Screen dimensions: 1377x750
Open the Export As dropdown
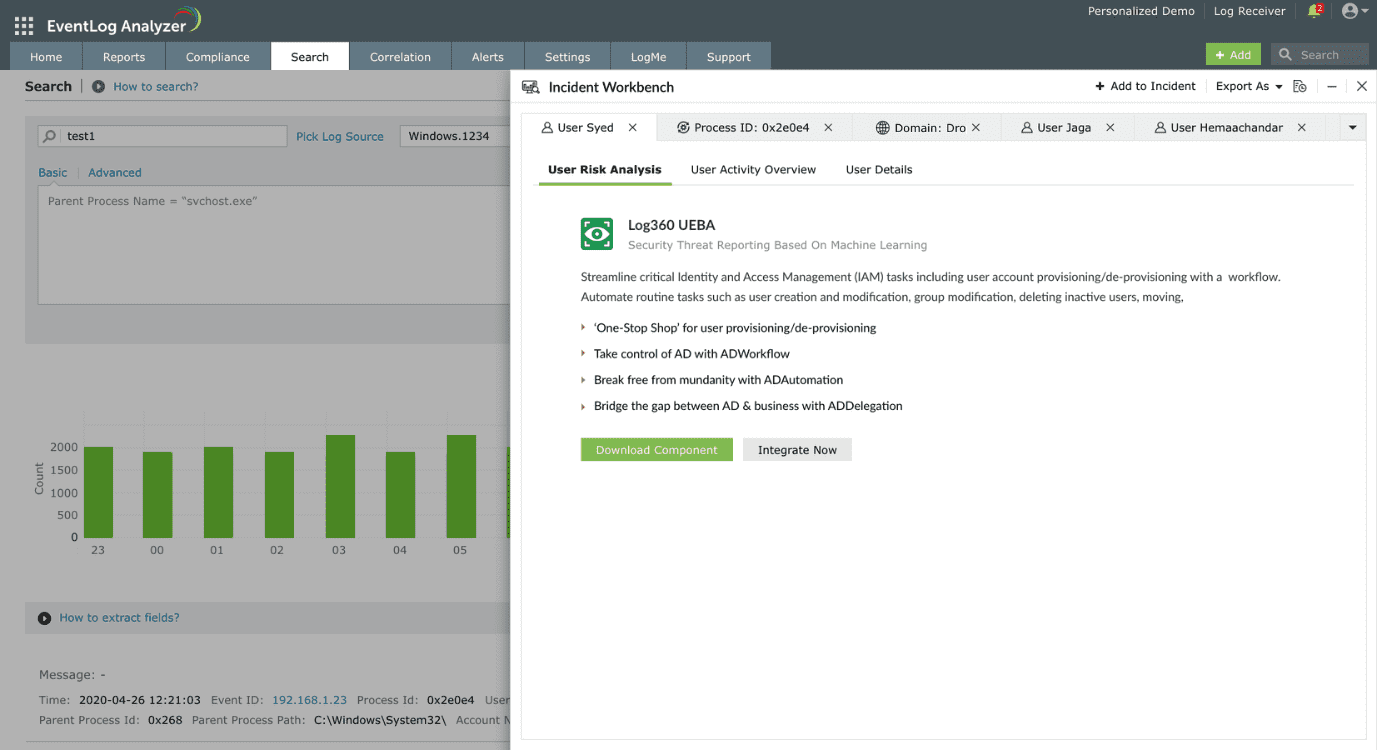(1249, 87)
